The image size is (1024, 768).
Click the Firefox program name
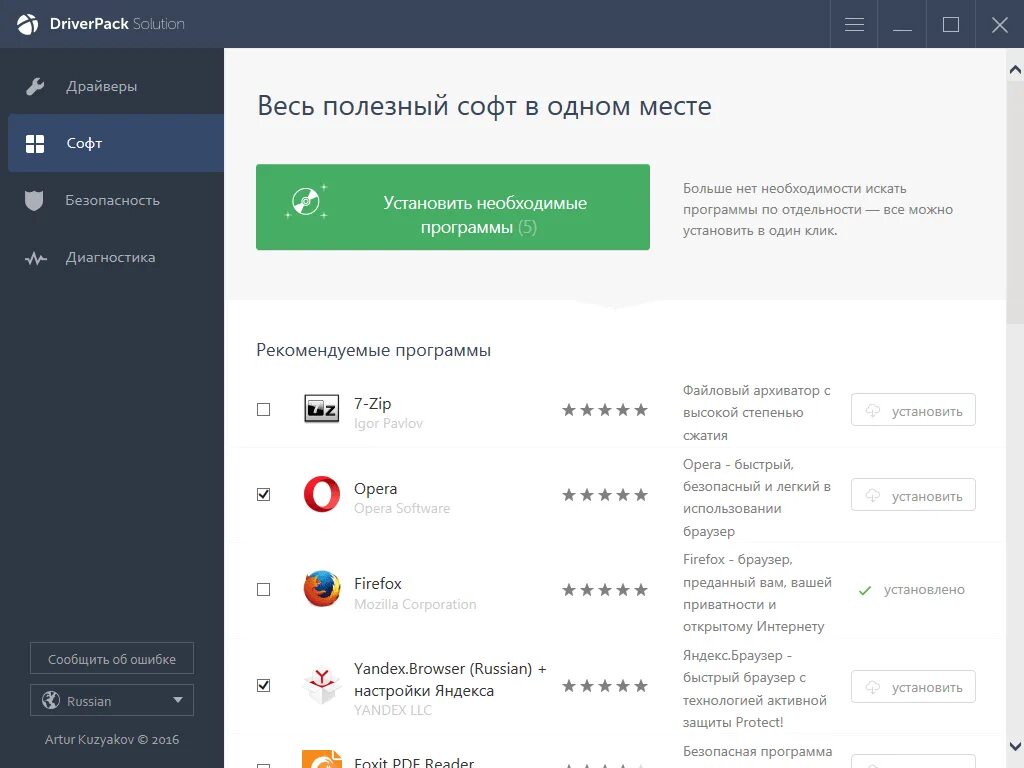(x=377, y=584)
